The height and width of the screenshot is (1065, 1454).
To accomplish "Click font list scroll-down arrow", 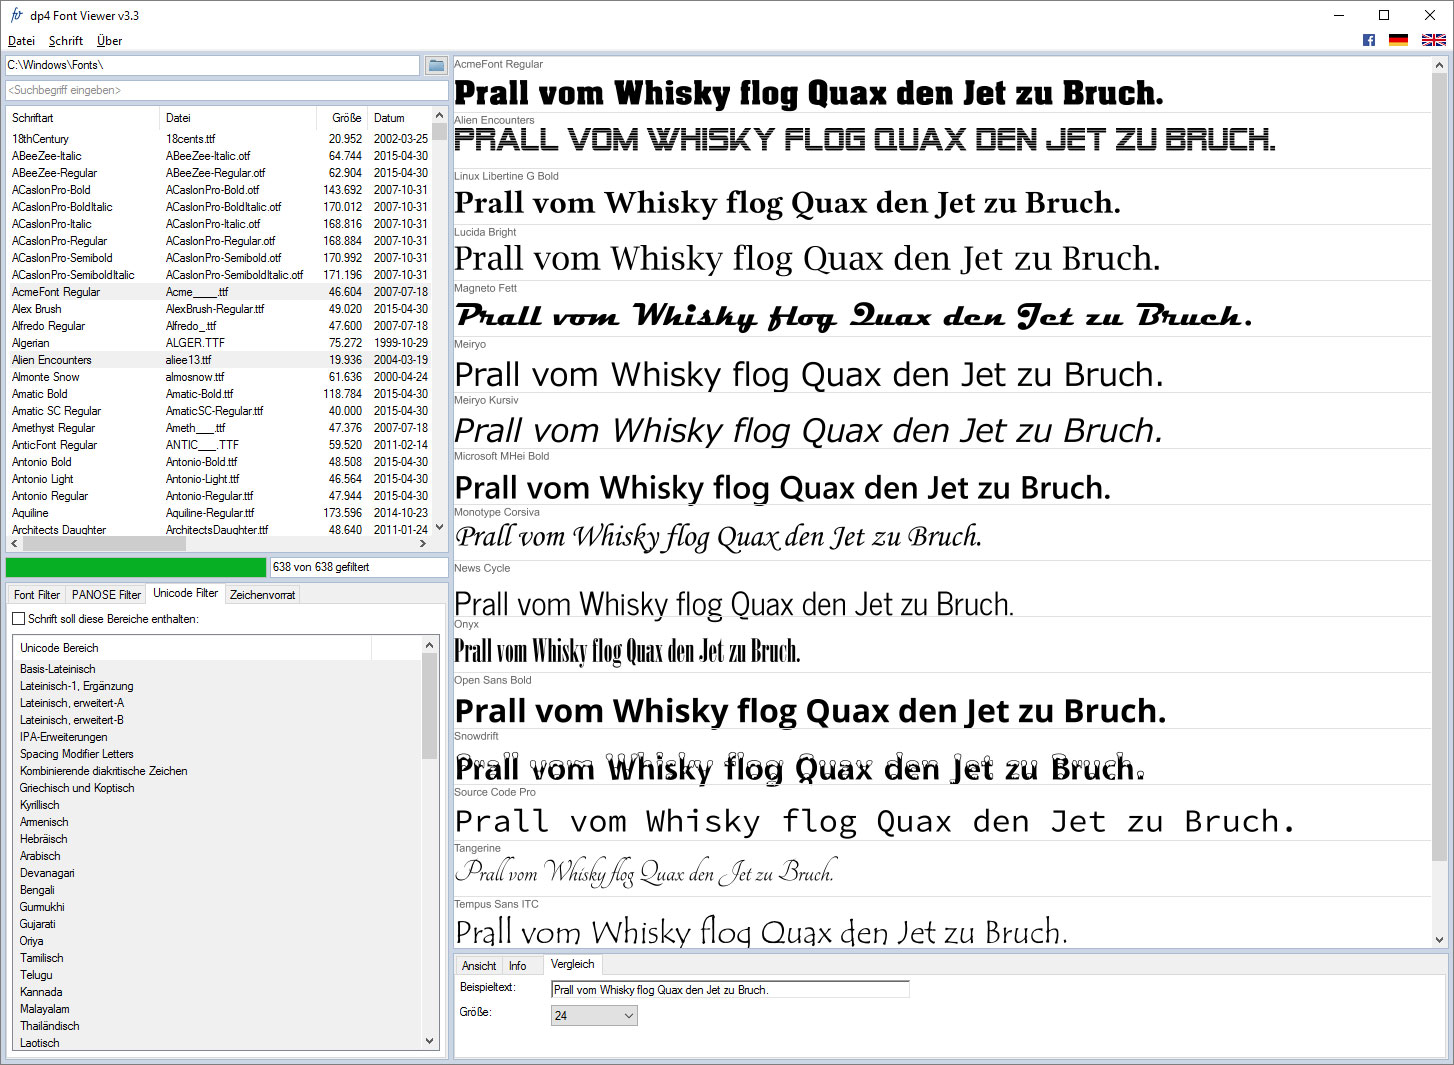I will point(440,527).
